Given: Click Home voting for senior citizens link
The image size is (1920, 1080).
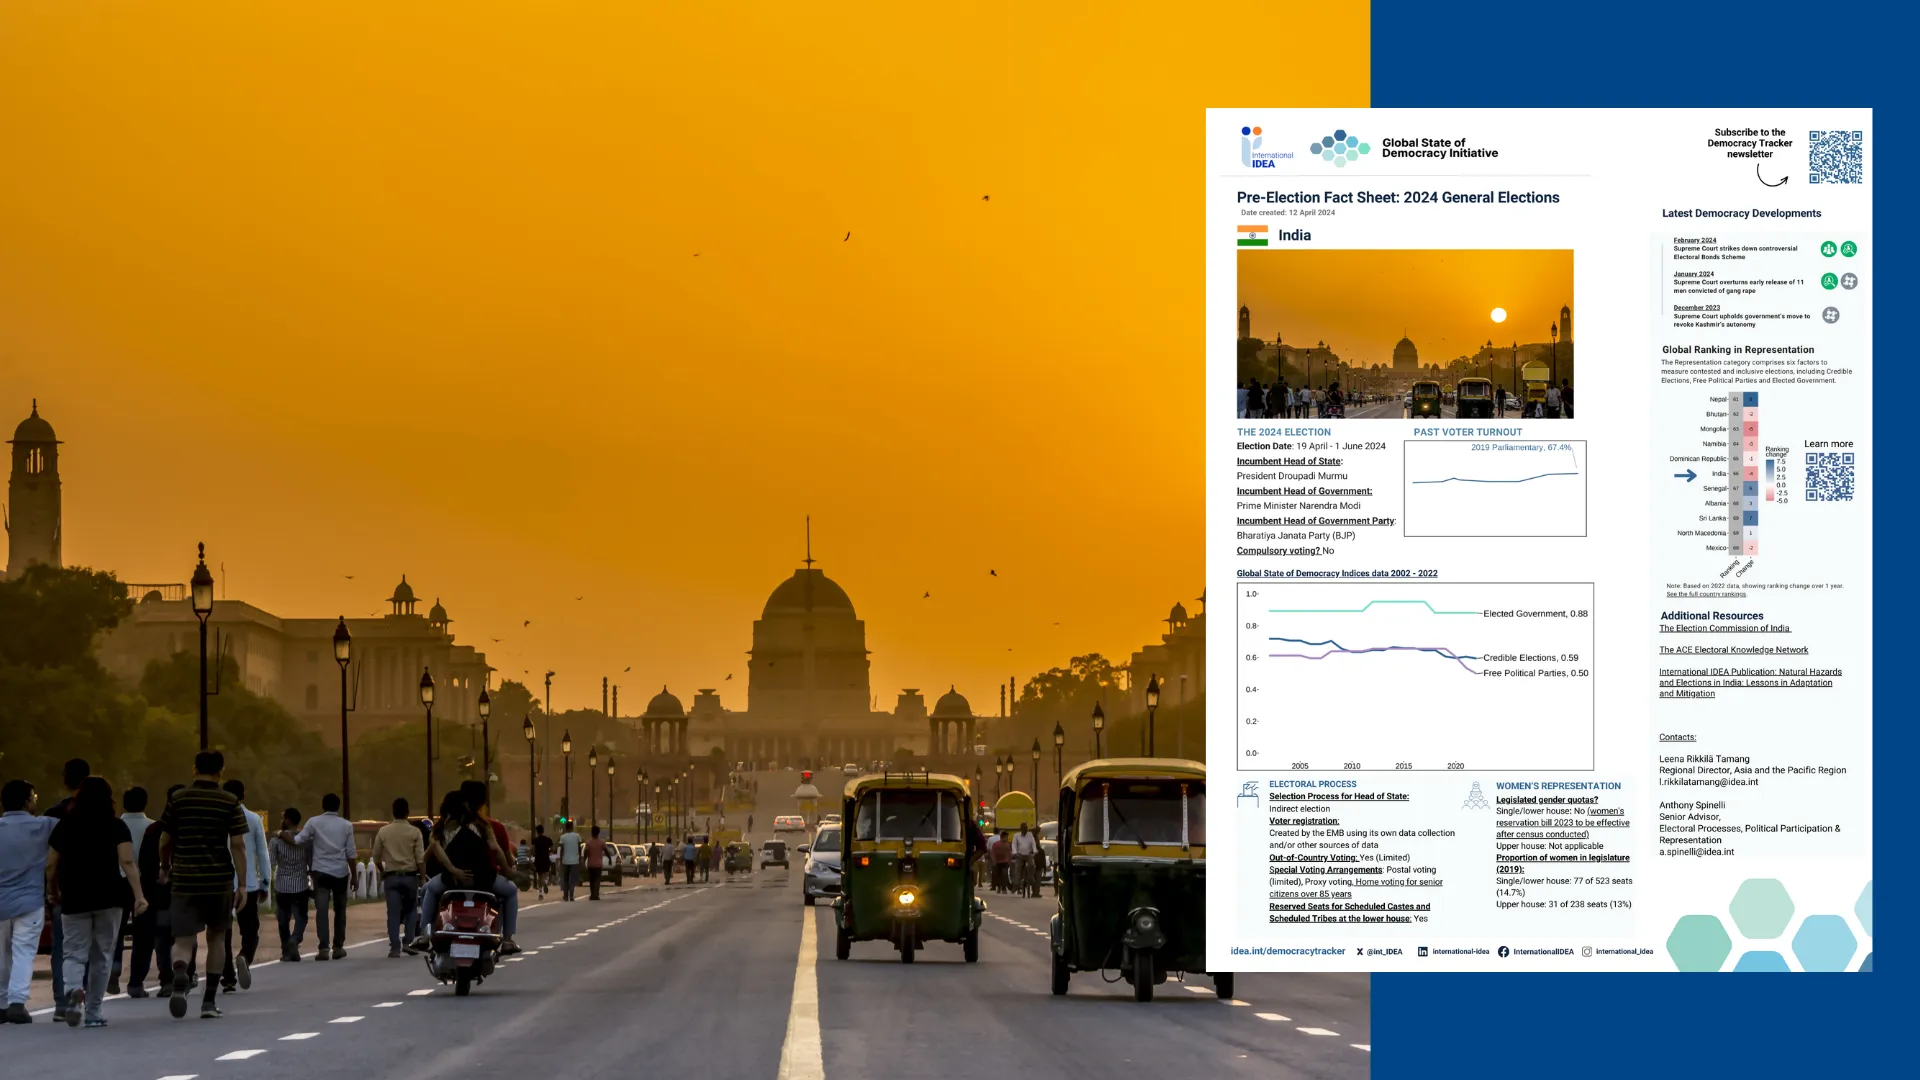Looking at the screenshot, I should point(1356,888).
